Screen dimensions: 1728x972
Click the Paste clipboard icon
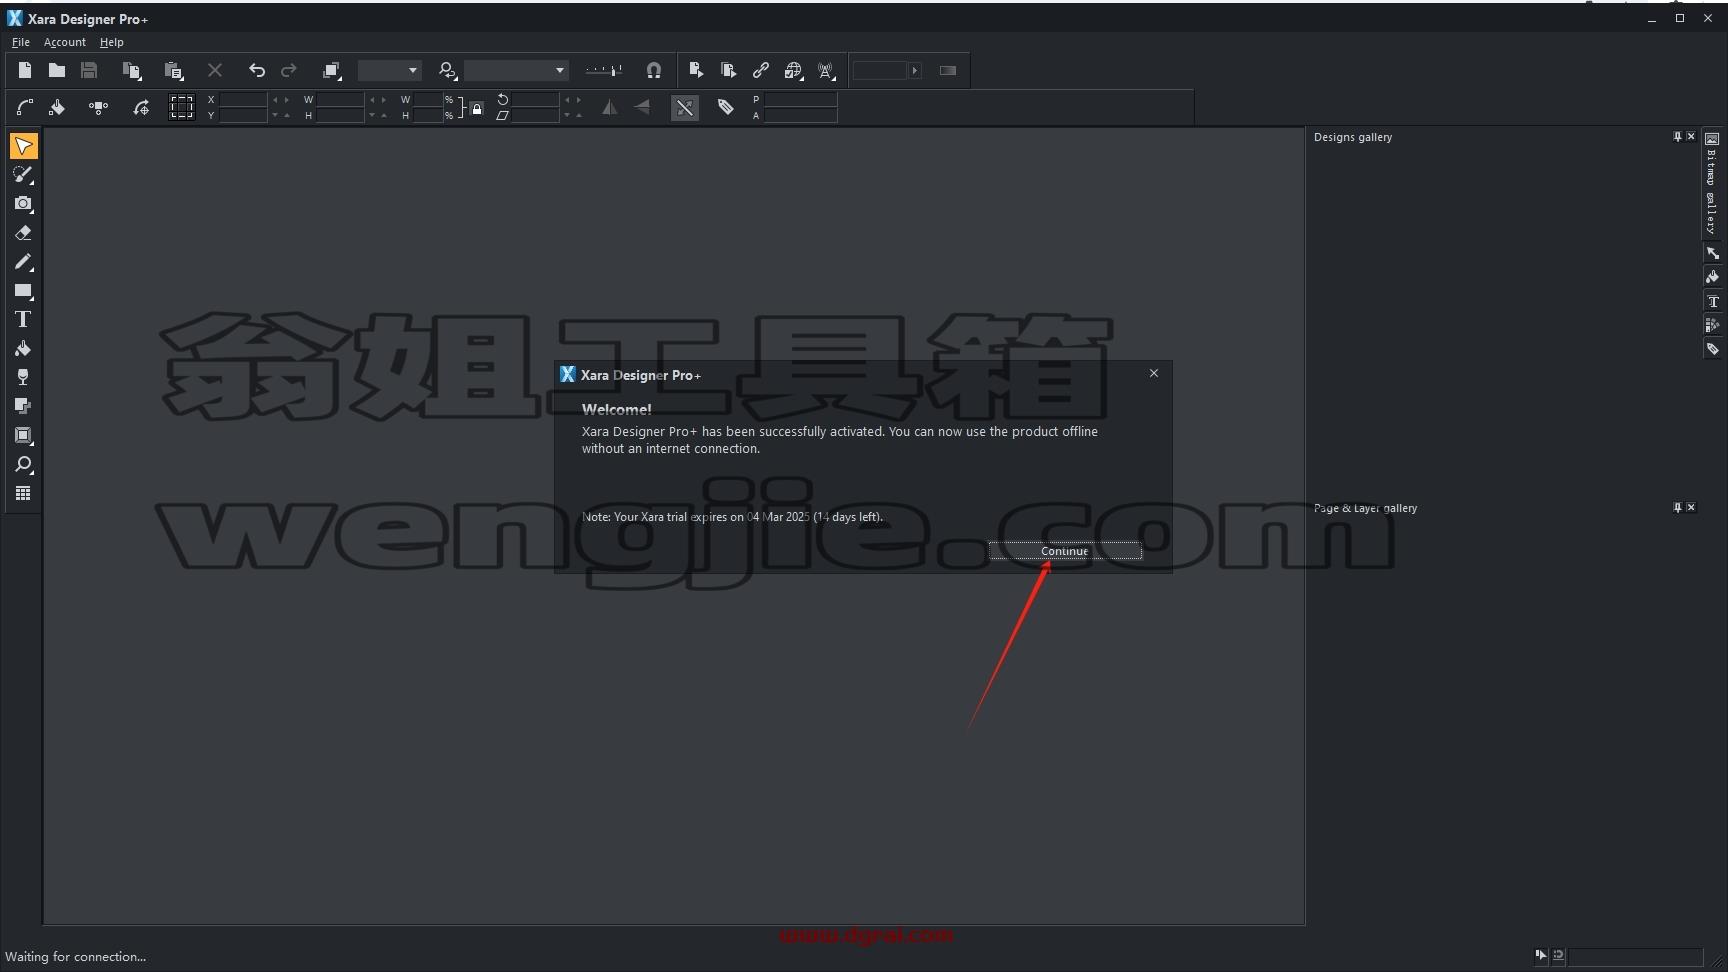pyautogui.click(x=173, y=70)
